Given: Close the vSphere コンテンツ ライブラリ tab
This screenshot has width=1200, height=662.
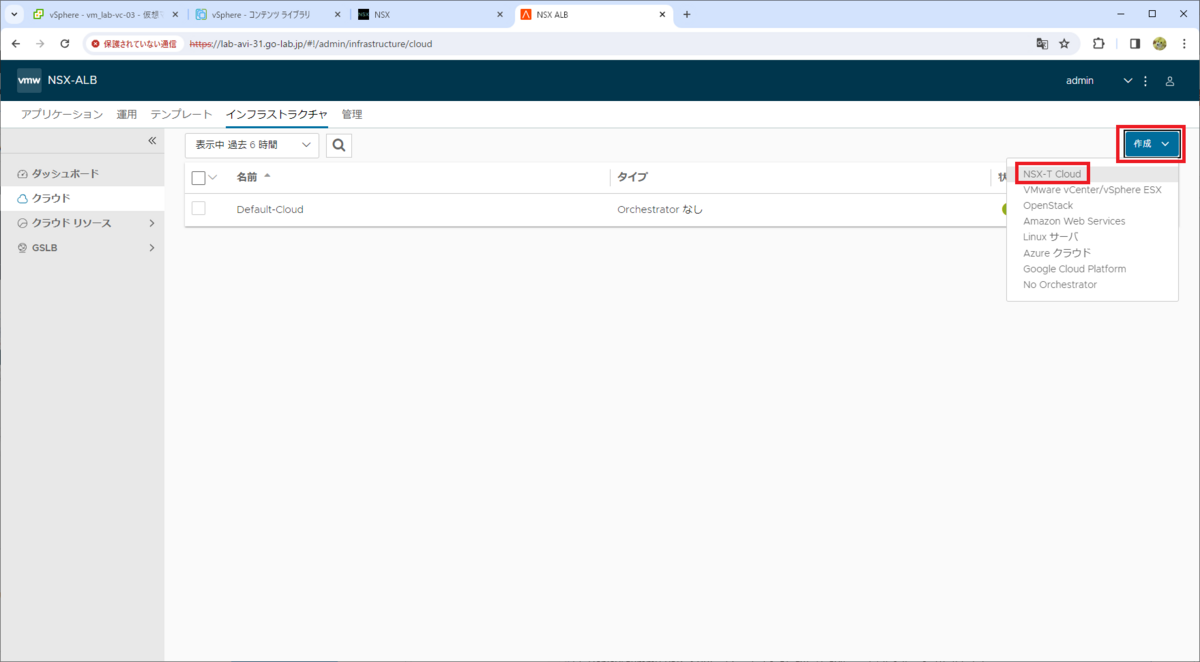Looking at the screenshot, I should click(x=339, y=15).
